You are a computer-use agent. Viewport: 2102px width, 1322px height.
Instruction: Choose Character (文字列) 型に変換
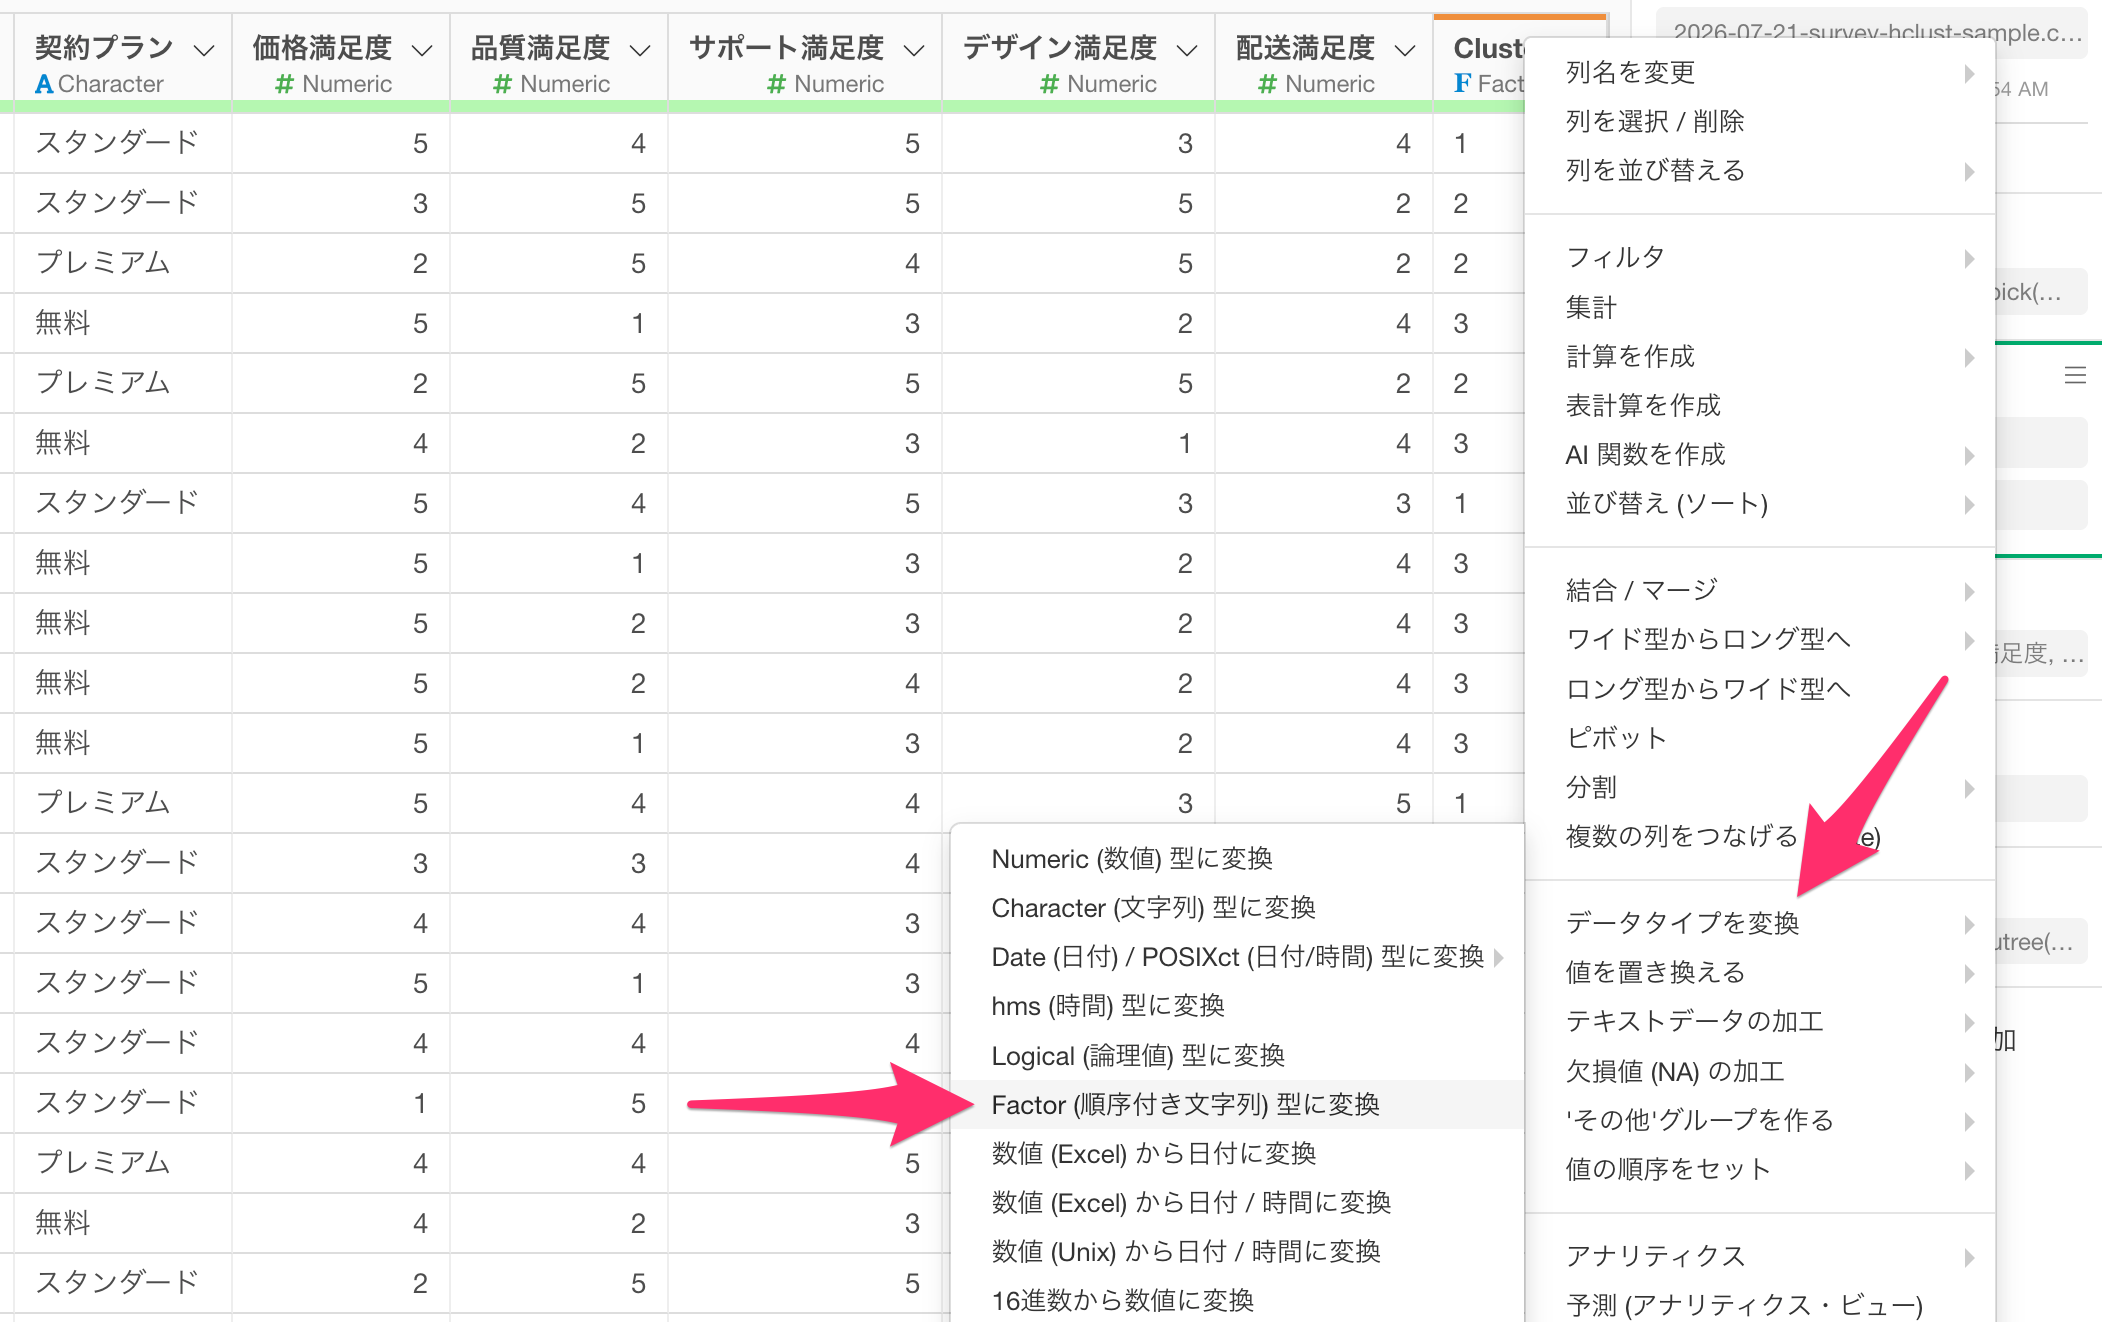[x=1238, y=908]
